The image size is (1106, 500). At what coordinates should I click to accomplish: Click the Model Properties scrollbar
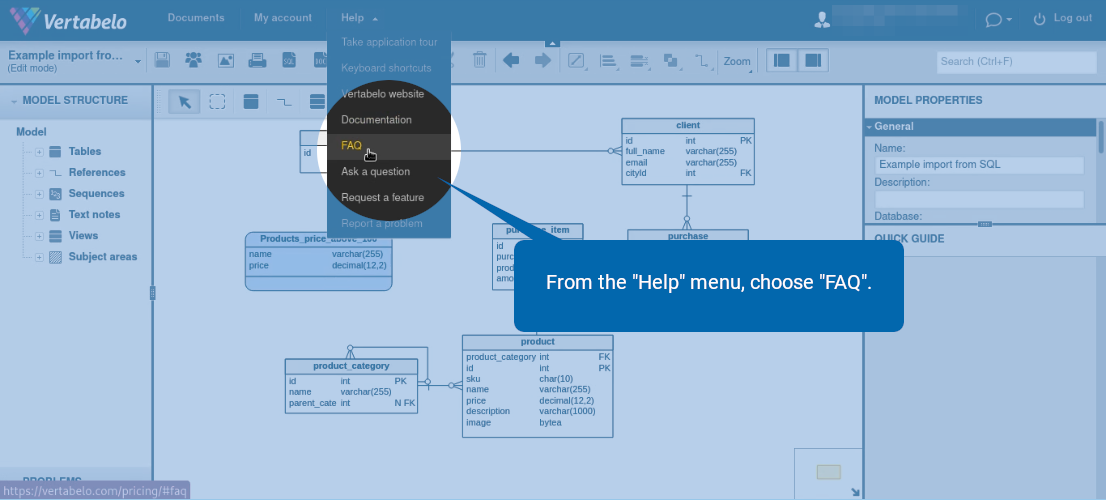1101,137
